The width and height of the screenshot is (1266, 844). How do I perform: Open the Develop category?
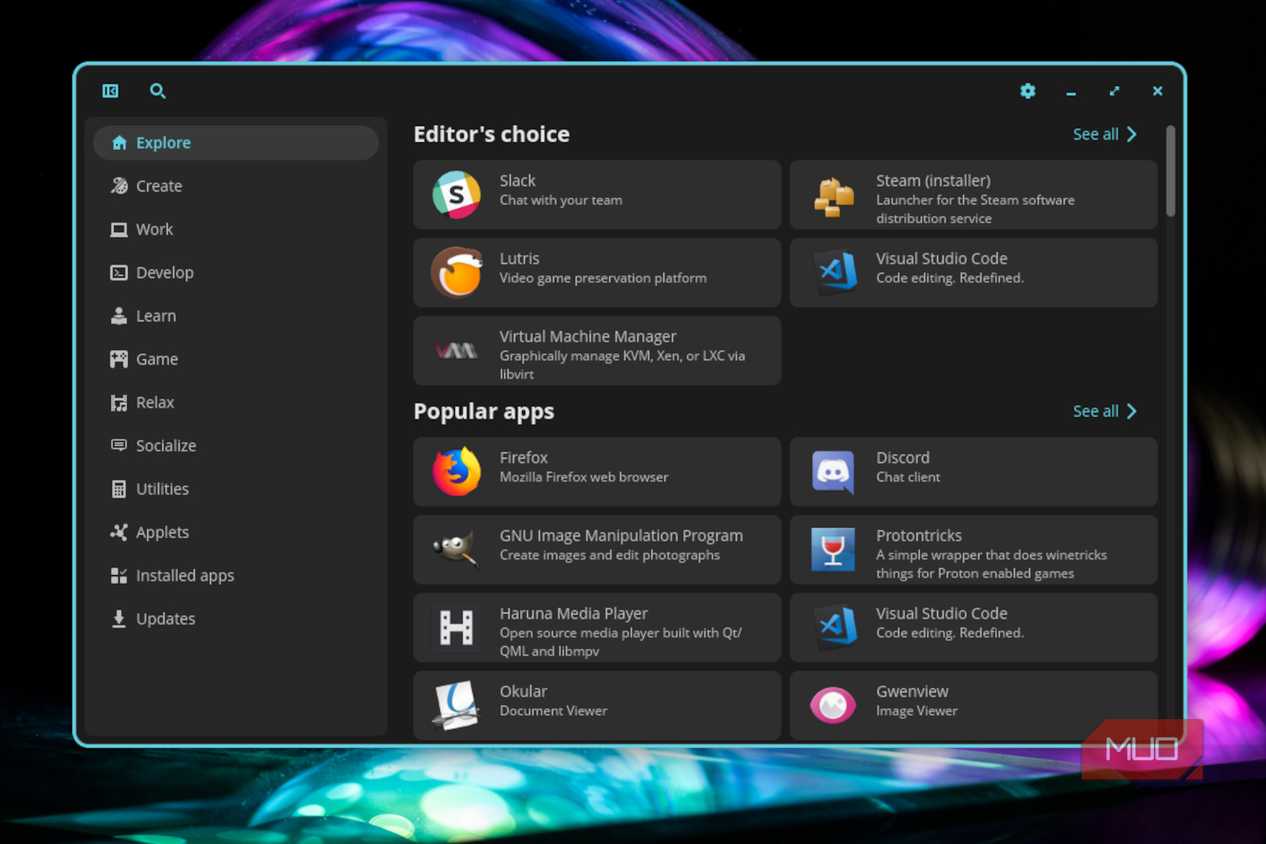click(x=236, y=272)
